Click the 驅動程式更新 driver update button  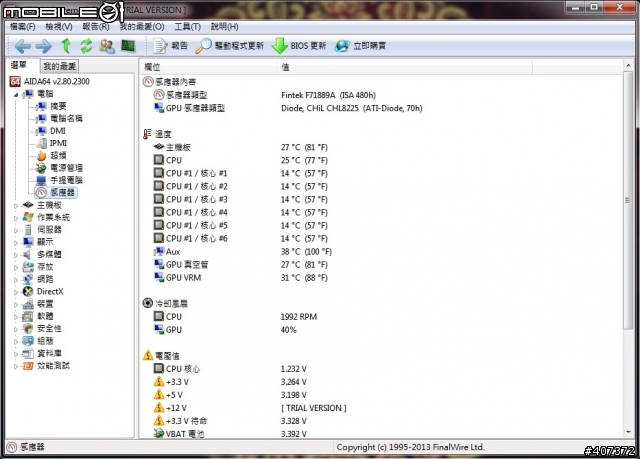(x=229, y=46)
